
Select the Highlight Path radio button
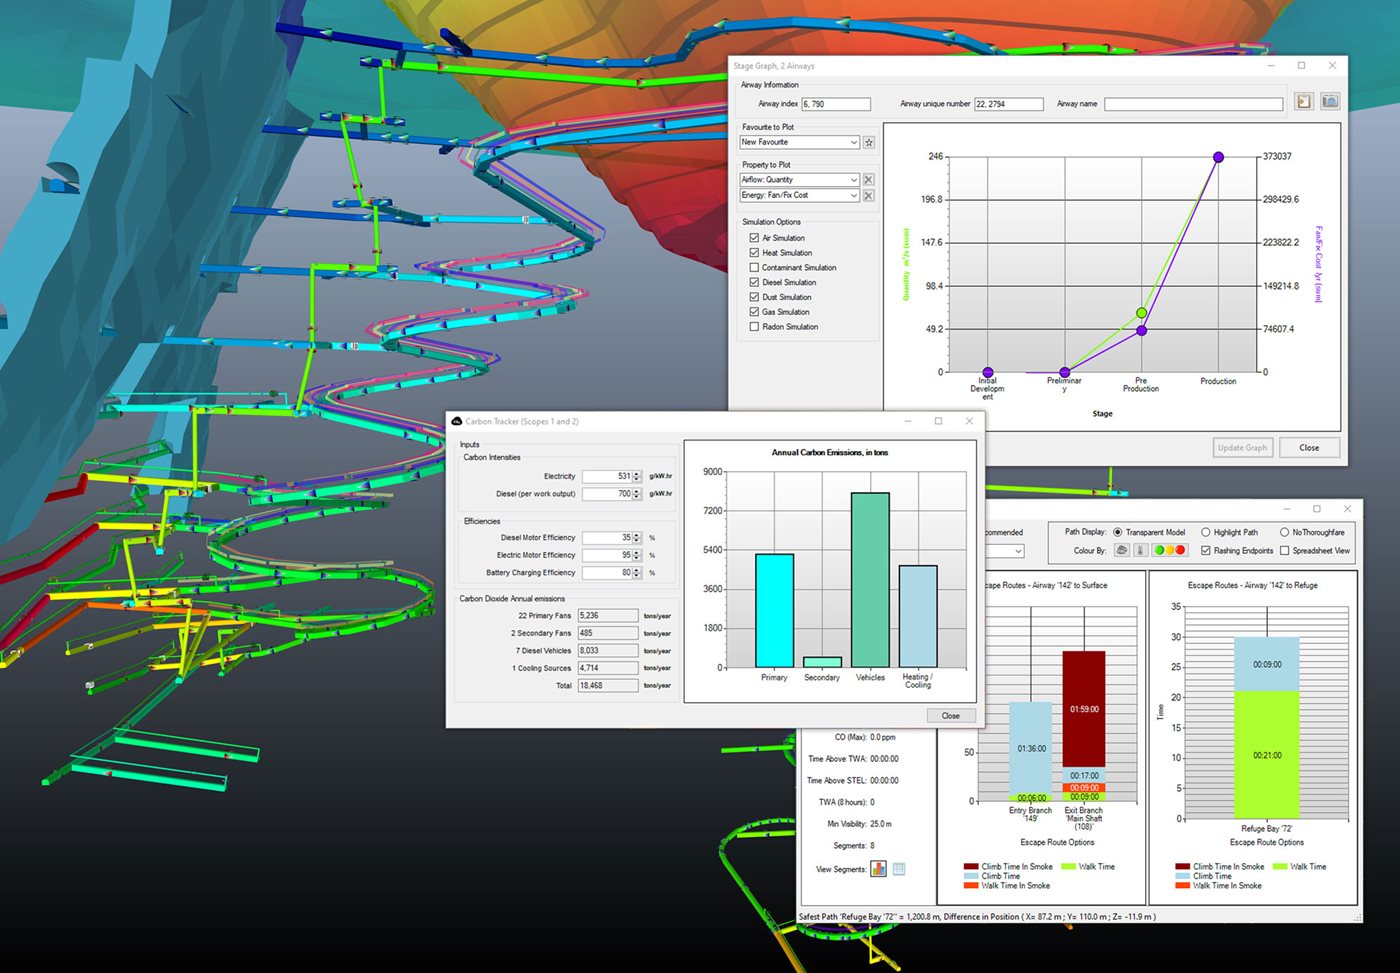[1207, 532]
